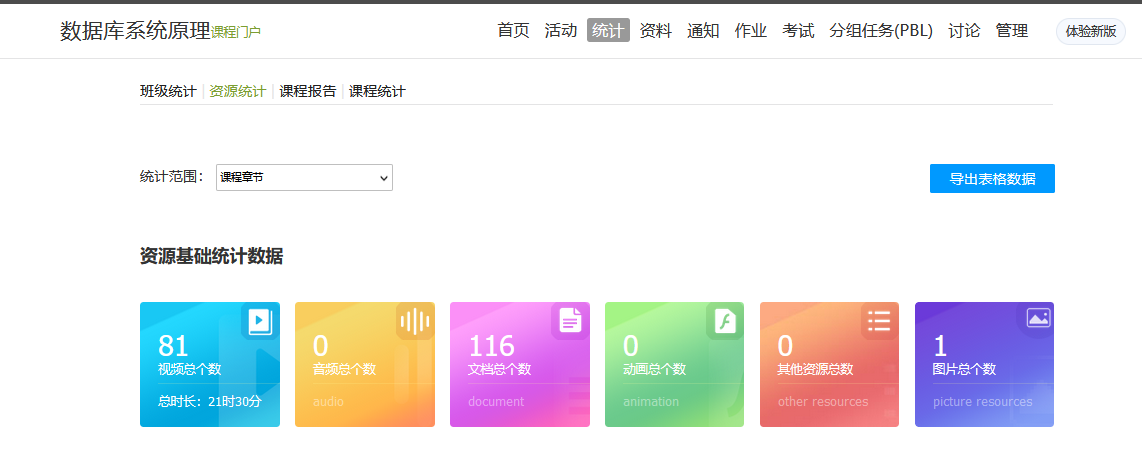1142x462 pixels.
Task: Go to 分组任务(PBL) page
Action: 880,31
